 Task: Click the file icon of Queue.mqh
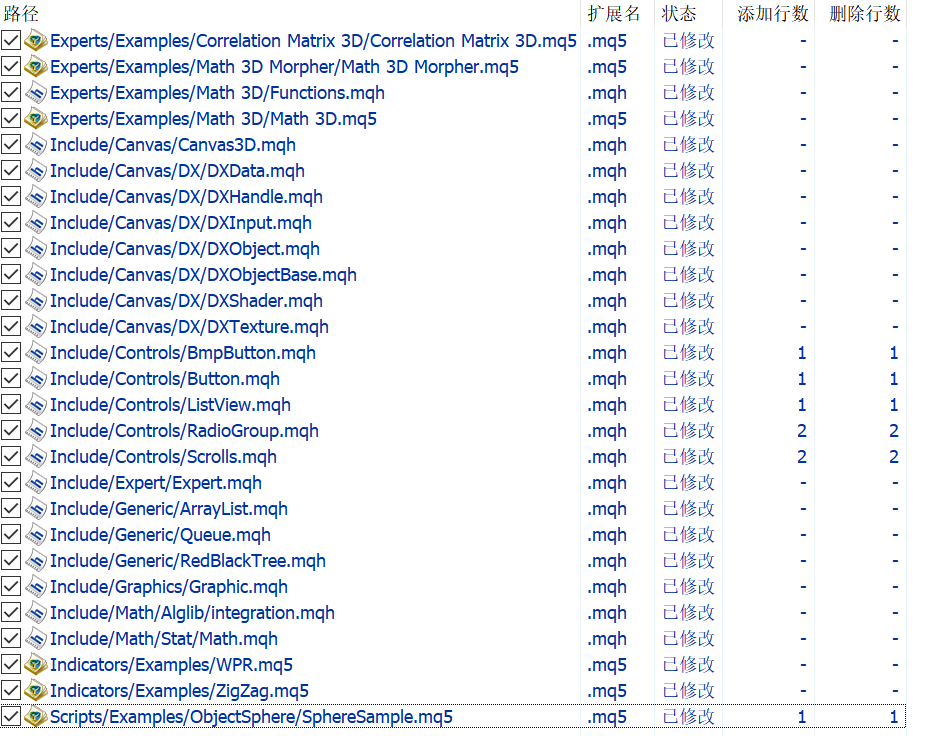pyautogui.click(x=36, y=535)
